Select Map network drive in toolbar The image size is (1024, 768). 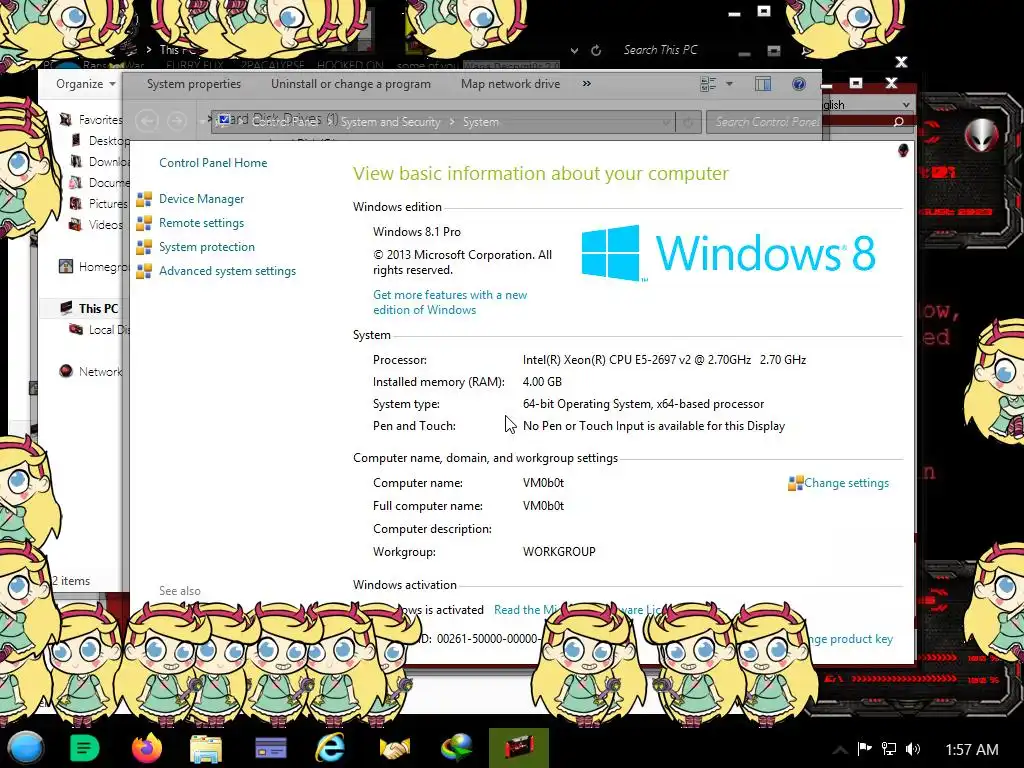pyautogui.click(x=511, y=84)
